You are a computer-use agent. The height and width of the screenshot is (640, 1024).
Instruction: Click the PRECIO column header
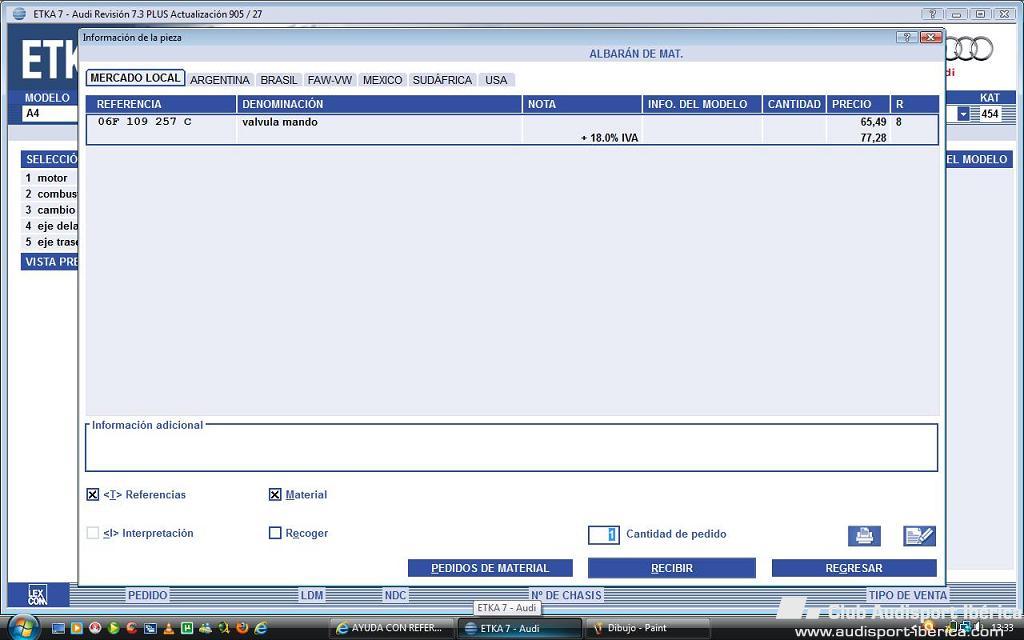point(858,104)
